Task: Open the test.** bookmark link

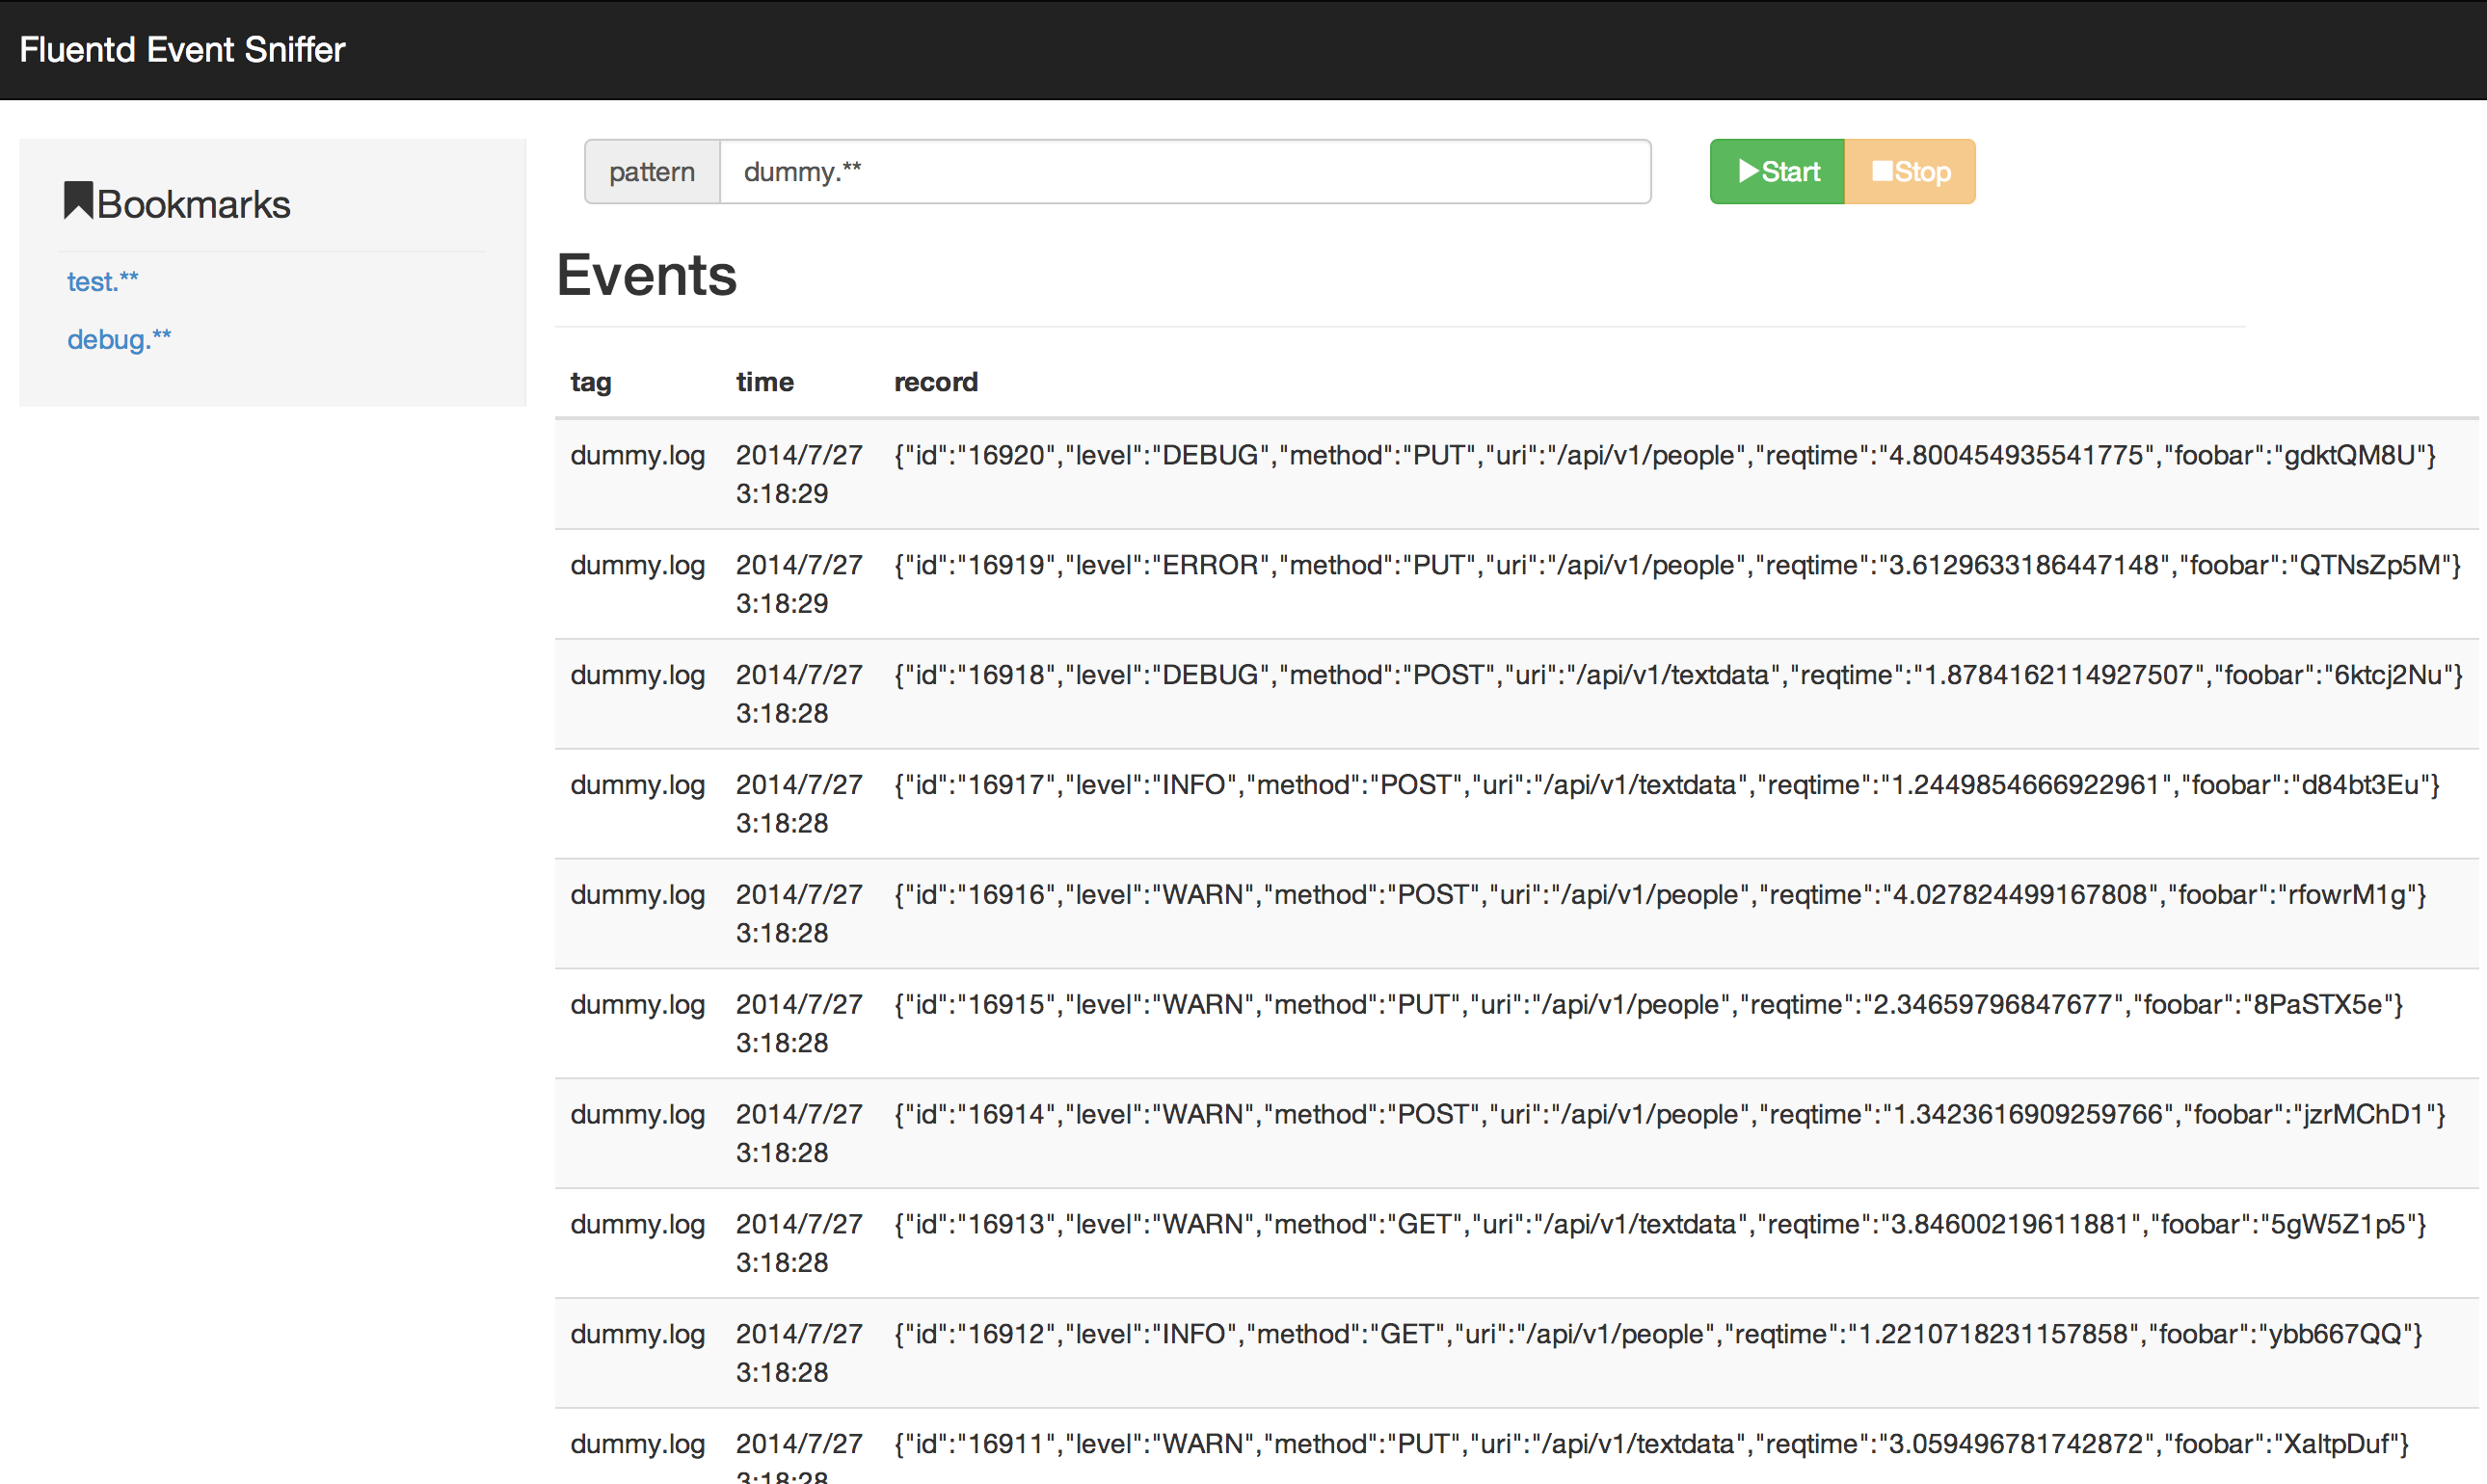Action: (x=102, y=282)
